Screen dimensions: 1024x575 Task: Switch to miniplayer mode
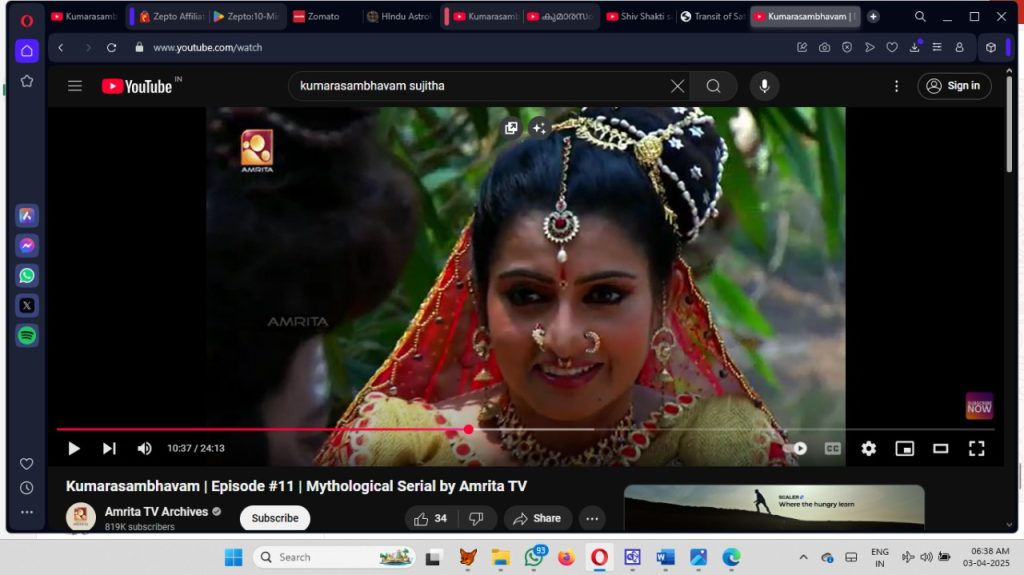[x=904, y=448]
